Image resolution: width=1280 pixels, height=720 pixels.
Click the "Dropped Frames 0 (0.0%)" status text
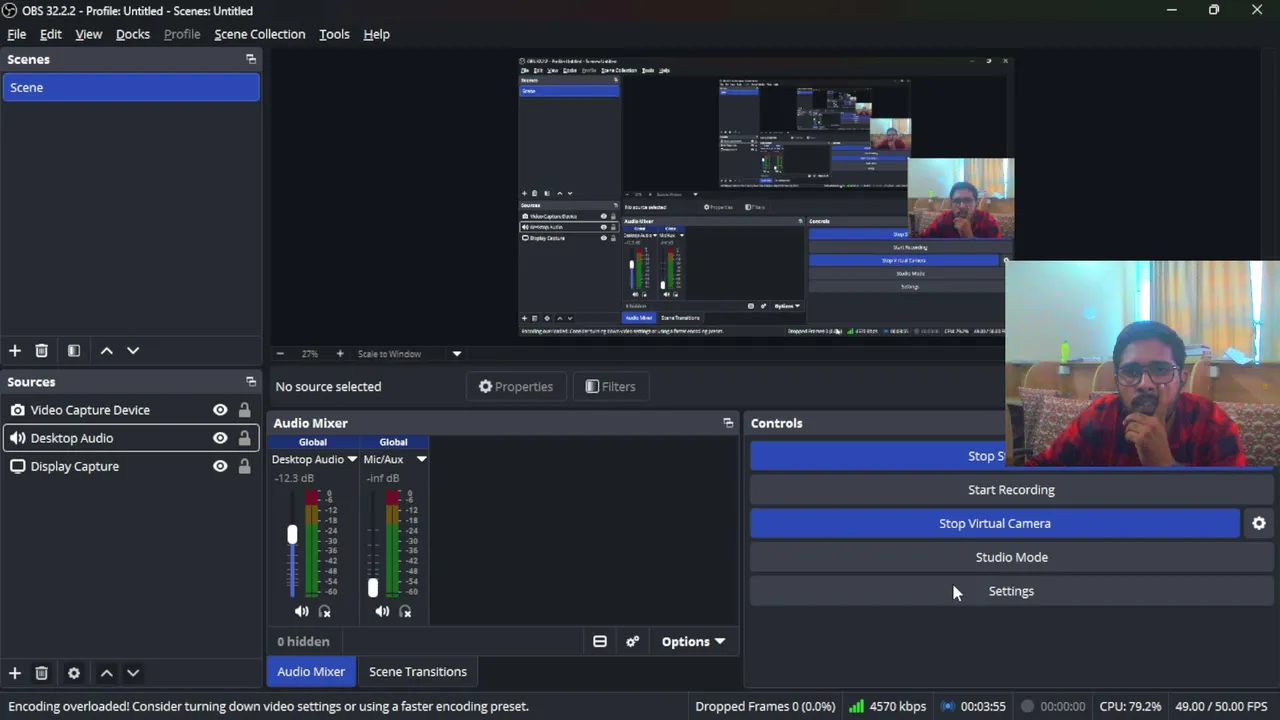click(765, 706)
